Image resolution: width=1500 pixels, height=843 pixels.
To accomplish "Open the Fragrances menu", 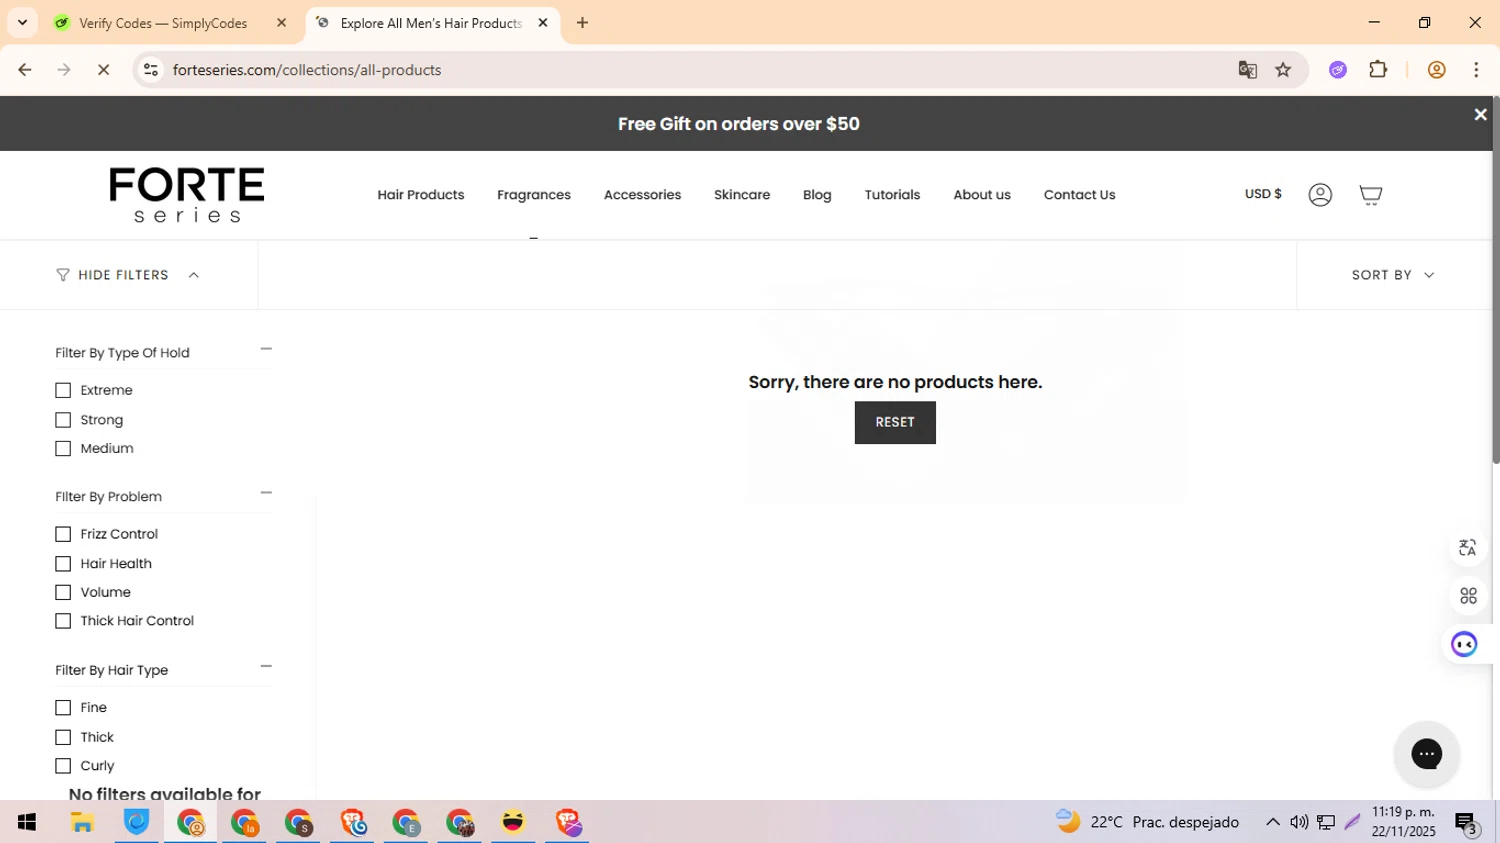I will [534, 195].
